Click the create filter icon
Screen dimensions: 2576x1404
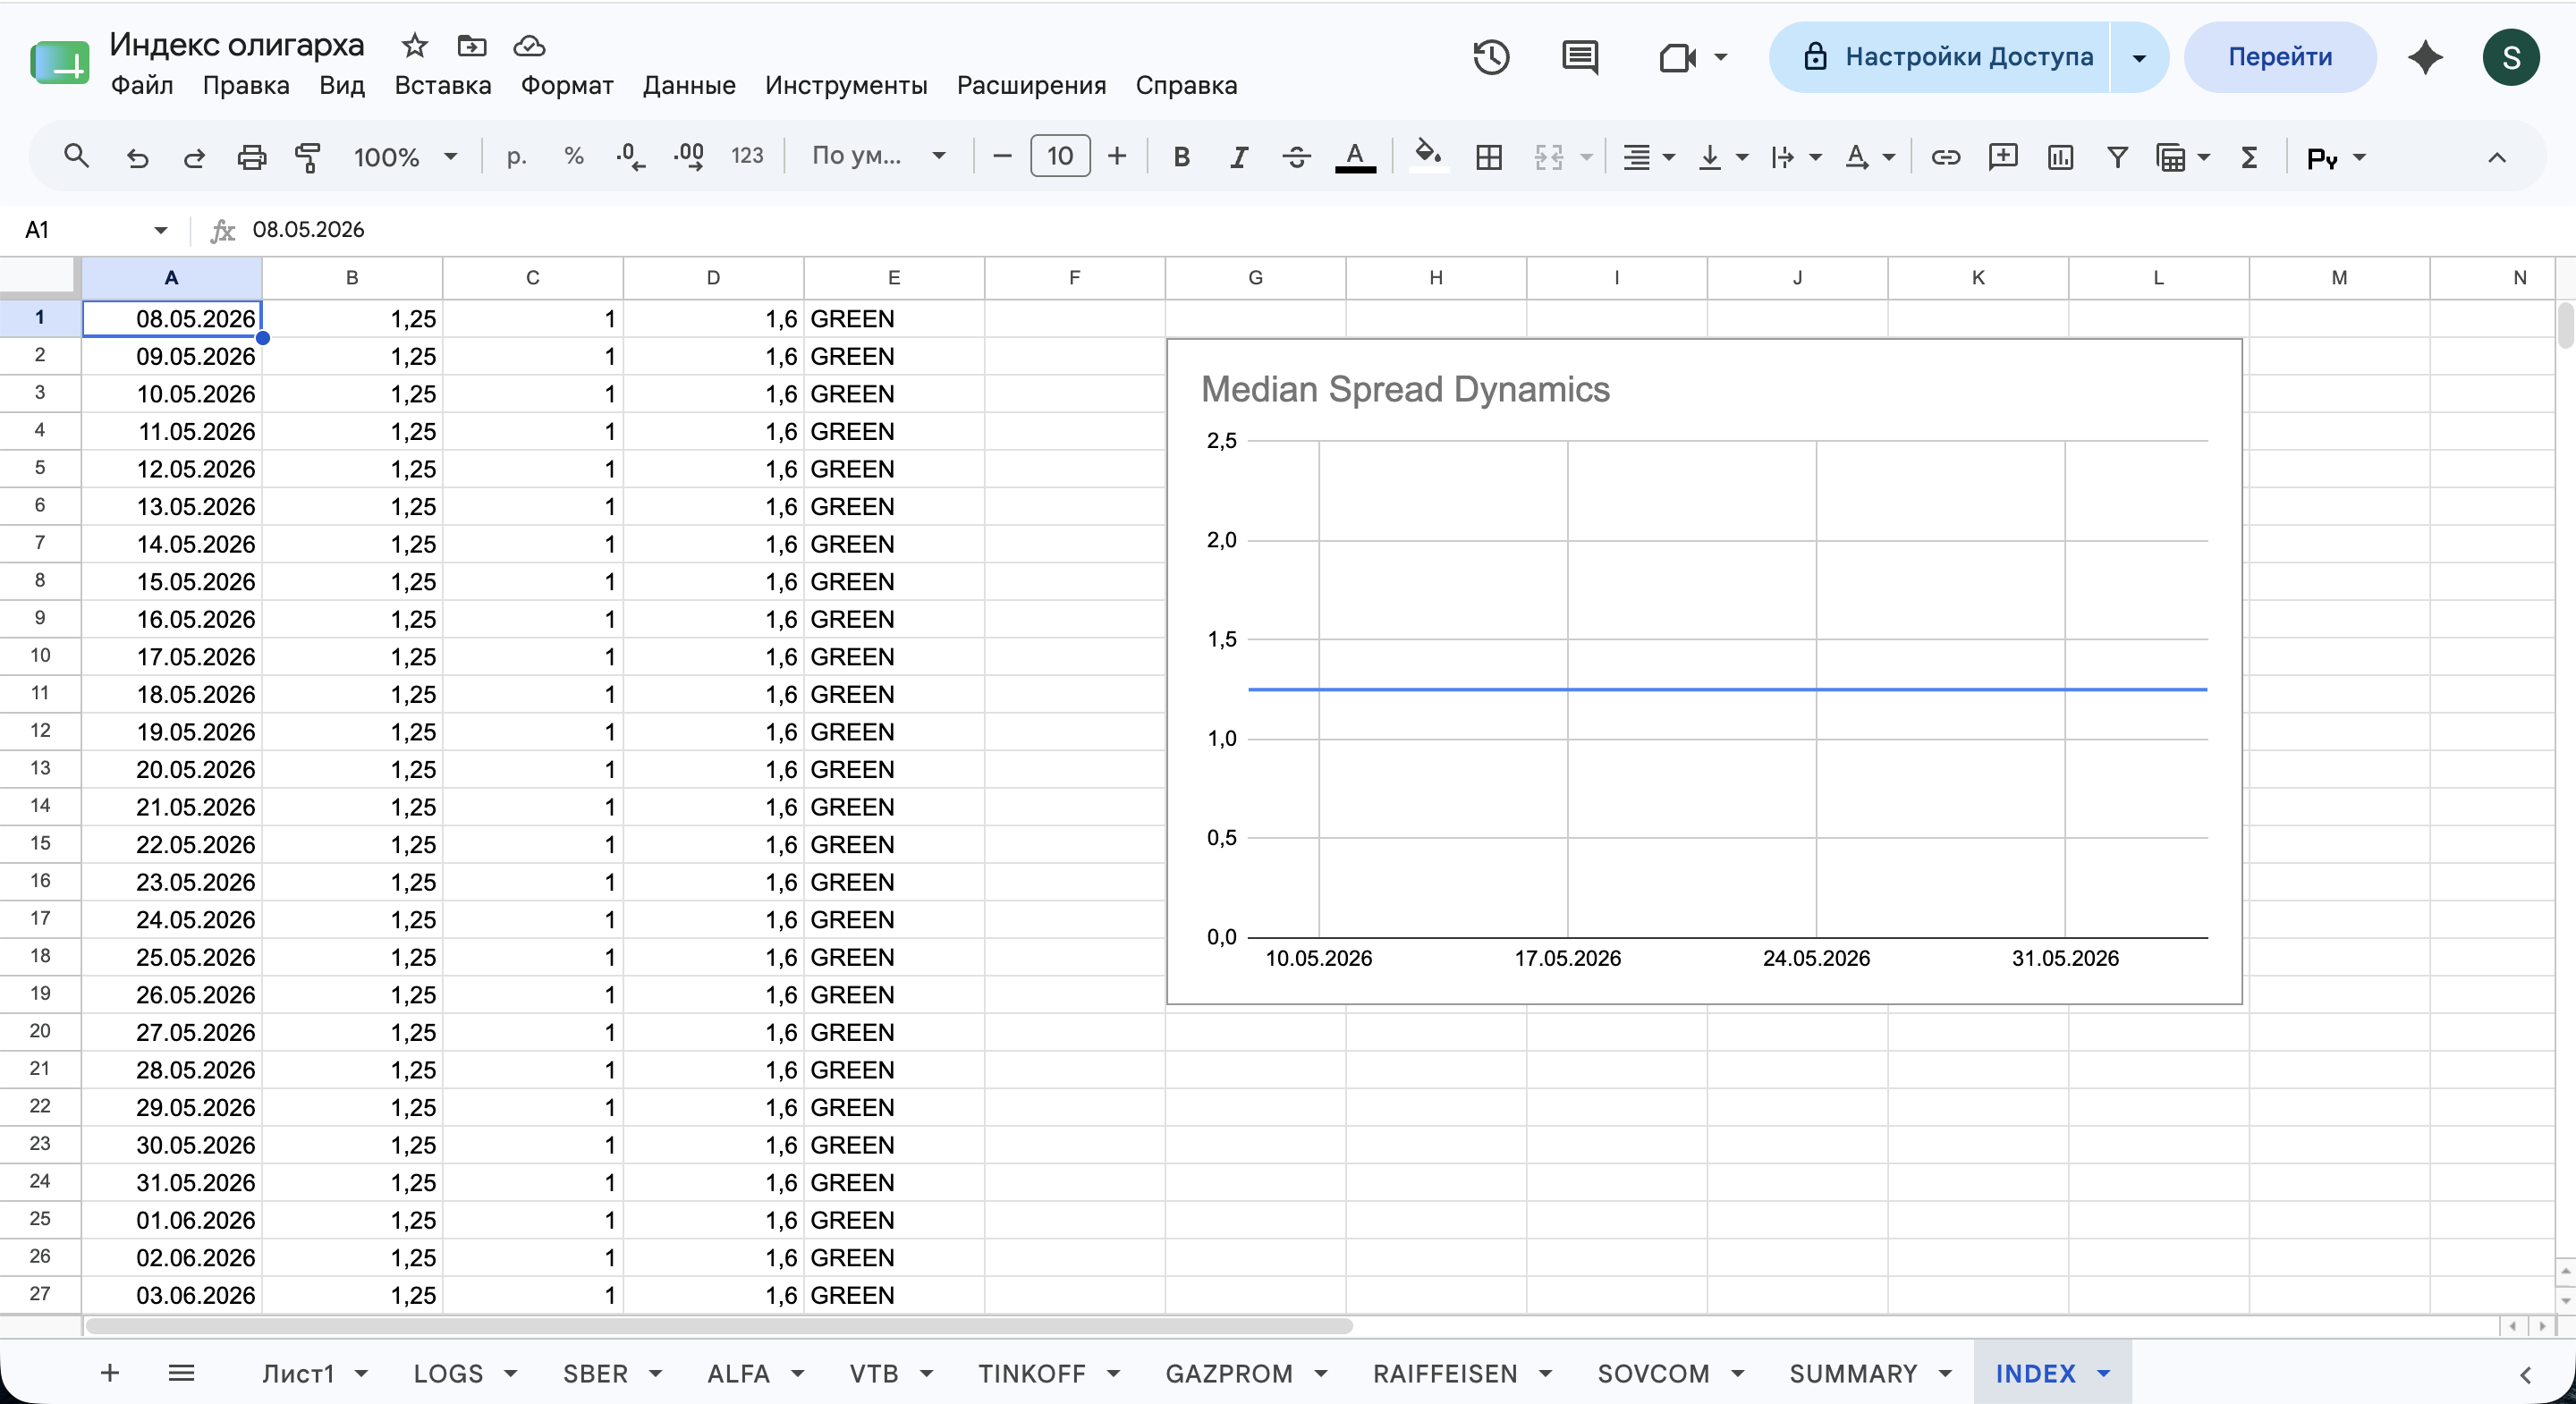tap(2117, 156)
